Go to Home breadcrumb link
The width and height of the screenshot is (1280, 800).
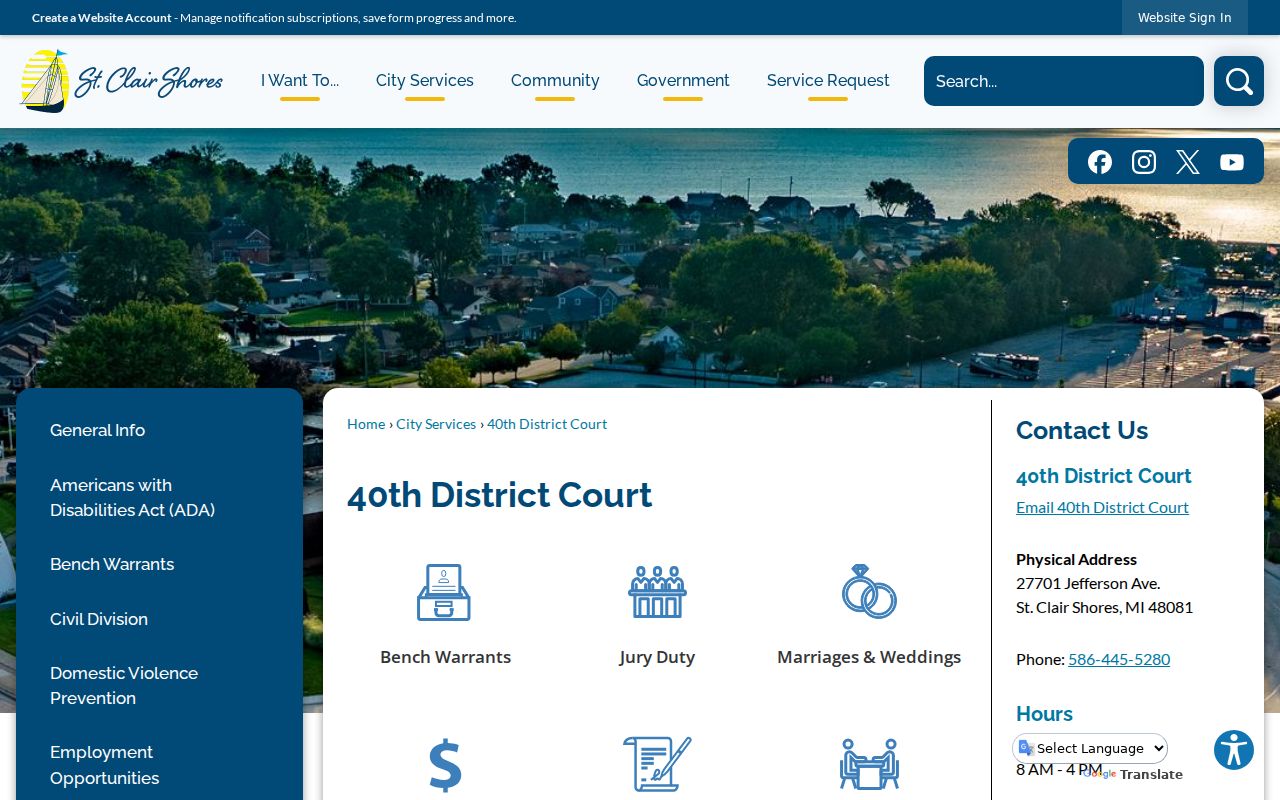366,424
